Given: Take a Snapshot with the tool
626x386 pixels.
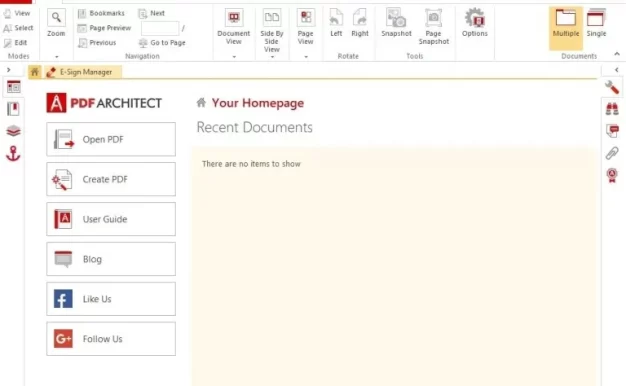Looking at the screenshot, I should [x=396, y=23].
